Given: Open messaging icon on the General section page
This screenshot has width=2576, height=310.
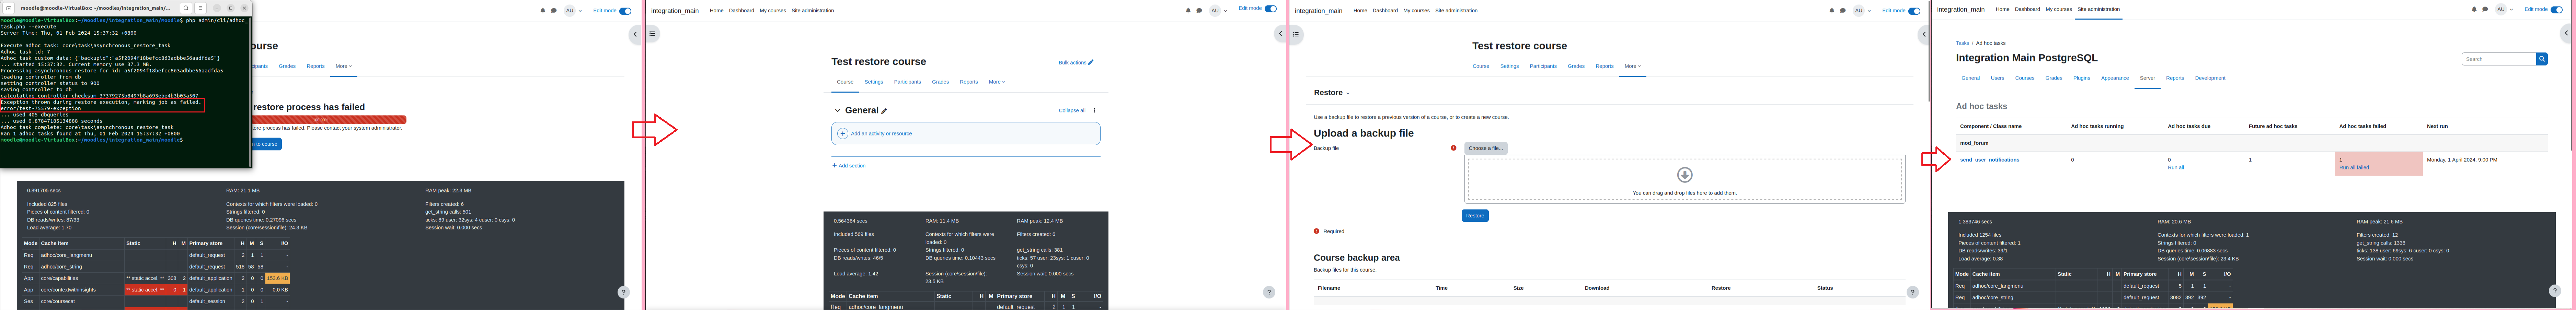Looking at the screenshot, I should click(1199, 11).
